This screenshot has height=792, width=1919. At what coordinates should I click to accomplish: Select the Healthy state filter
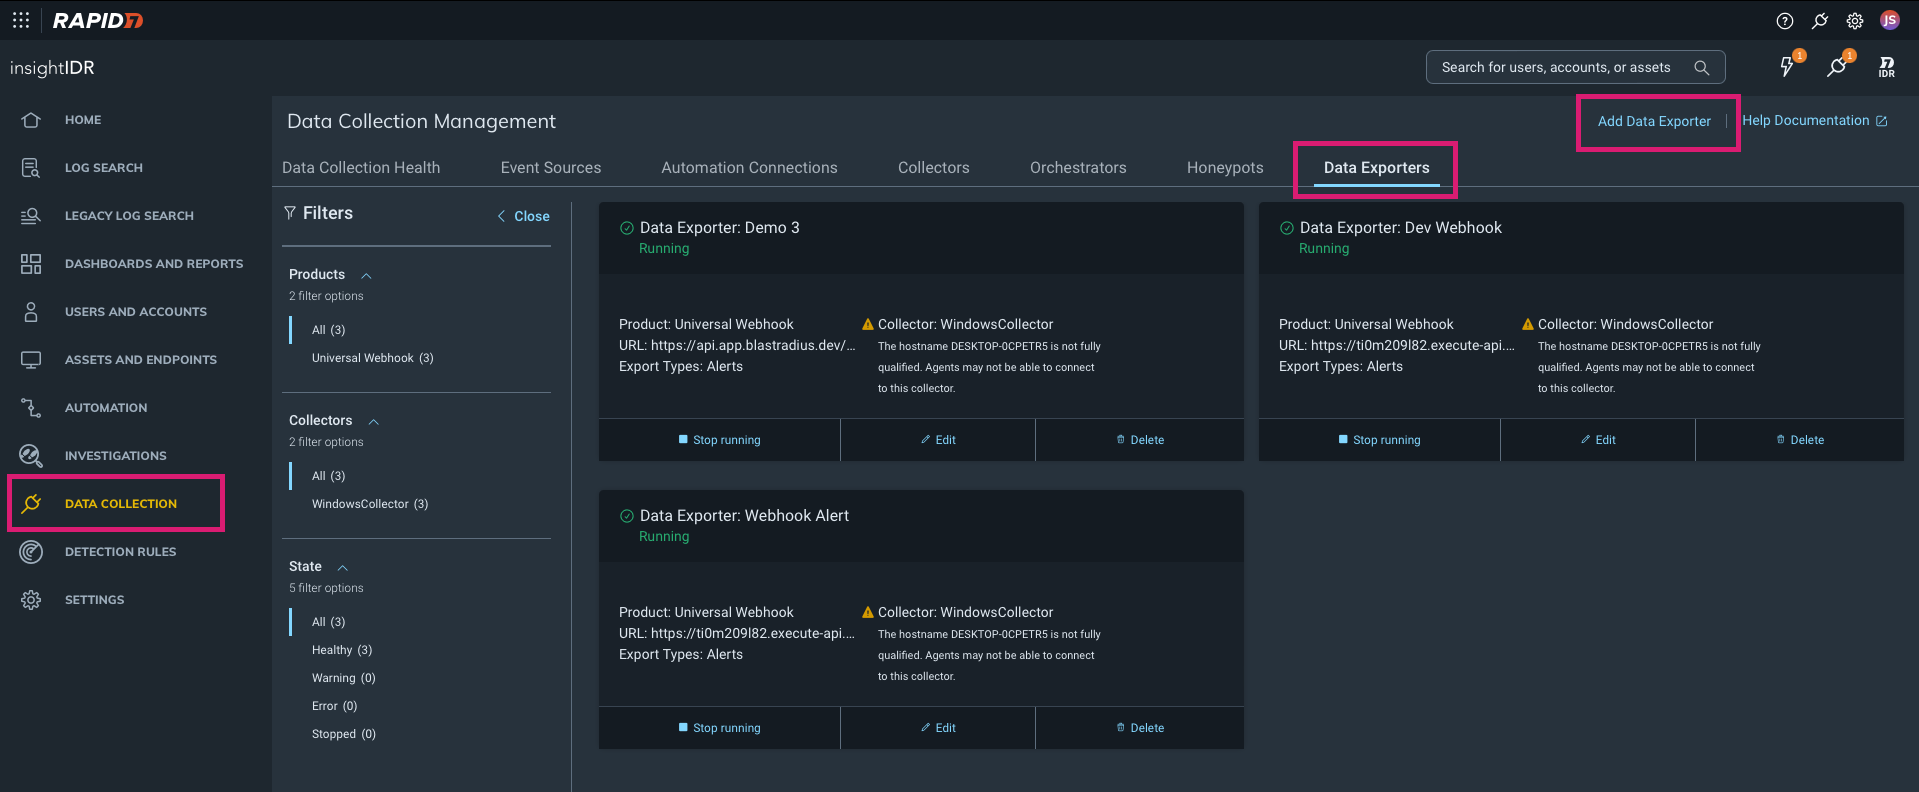coord(341,650)
